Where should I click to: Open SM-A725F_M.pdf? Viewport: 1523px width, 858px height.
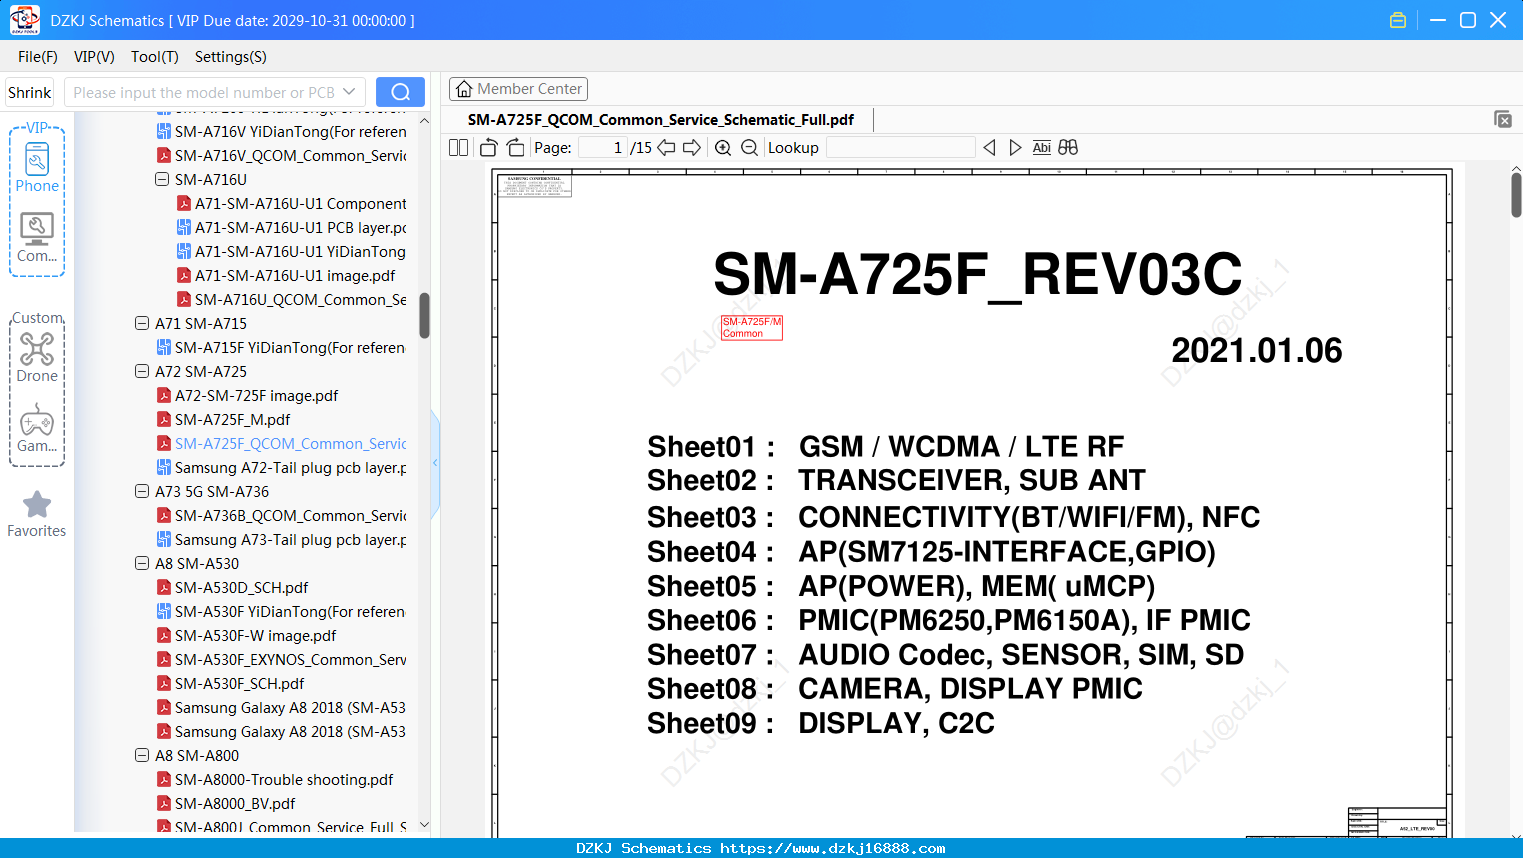tap(232, 420)
